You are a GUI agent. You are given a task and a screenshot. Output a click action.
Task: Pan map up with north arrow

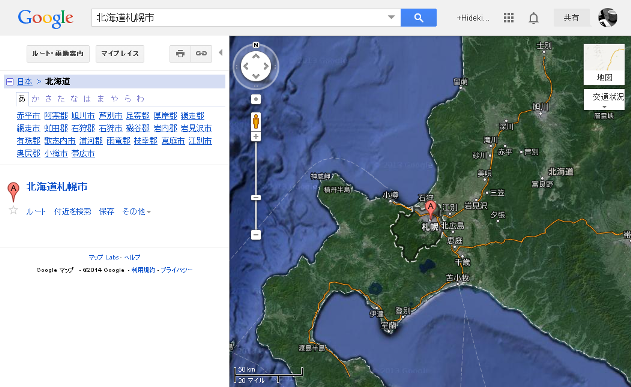click(256, 56)
